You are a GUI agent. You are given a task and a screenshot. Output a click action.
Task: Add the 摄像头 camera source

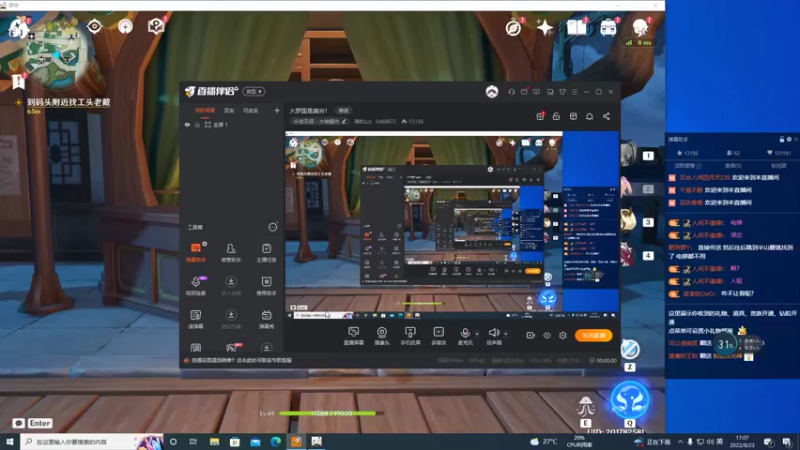click(382, 336)
